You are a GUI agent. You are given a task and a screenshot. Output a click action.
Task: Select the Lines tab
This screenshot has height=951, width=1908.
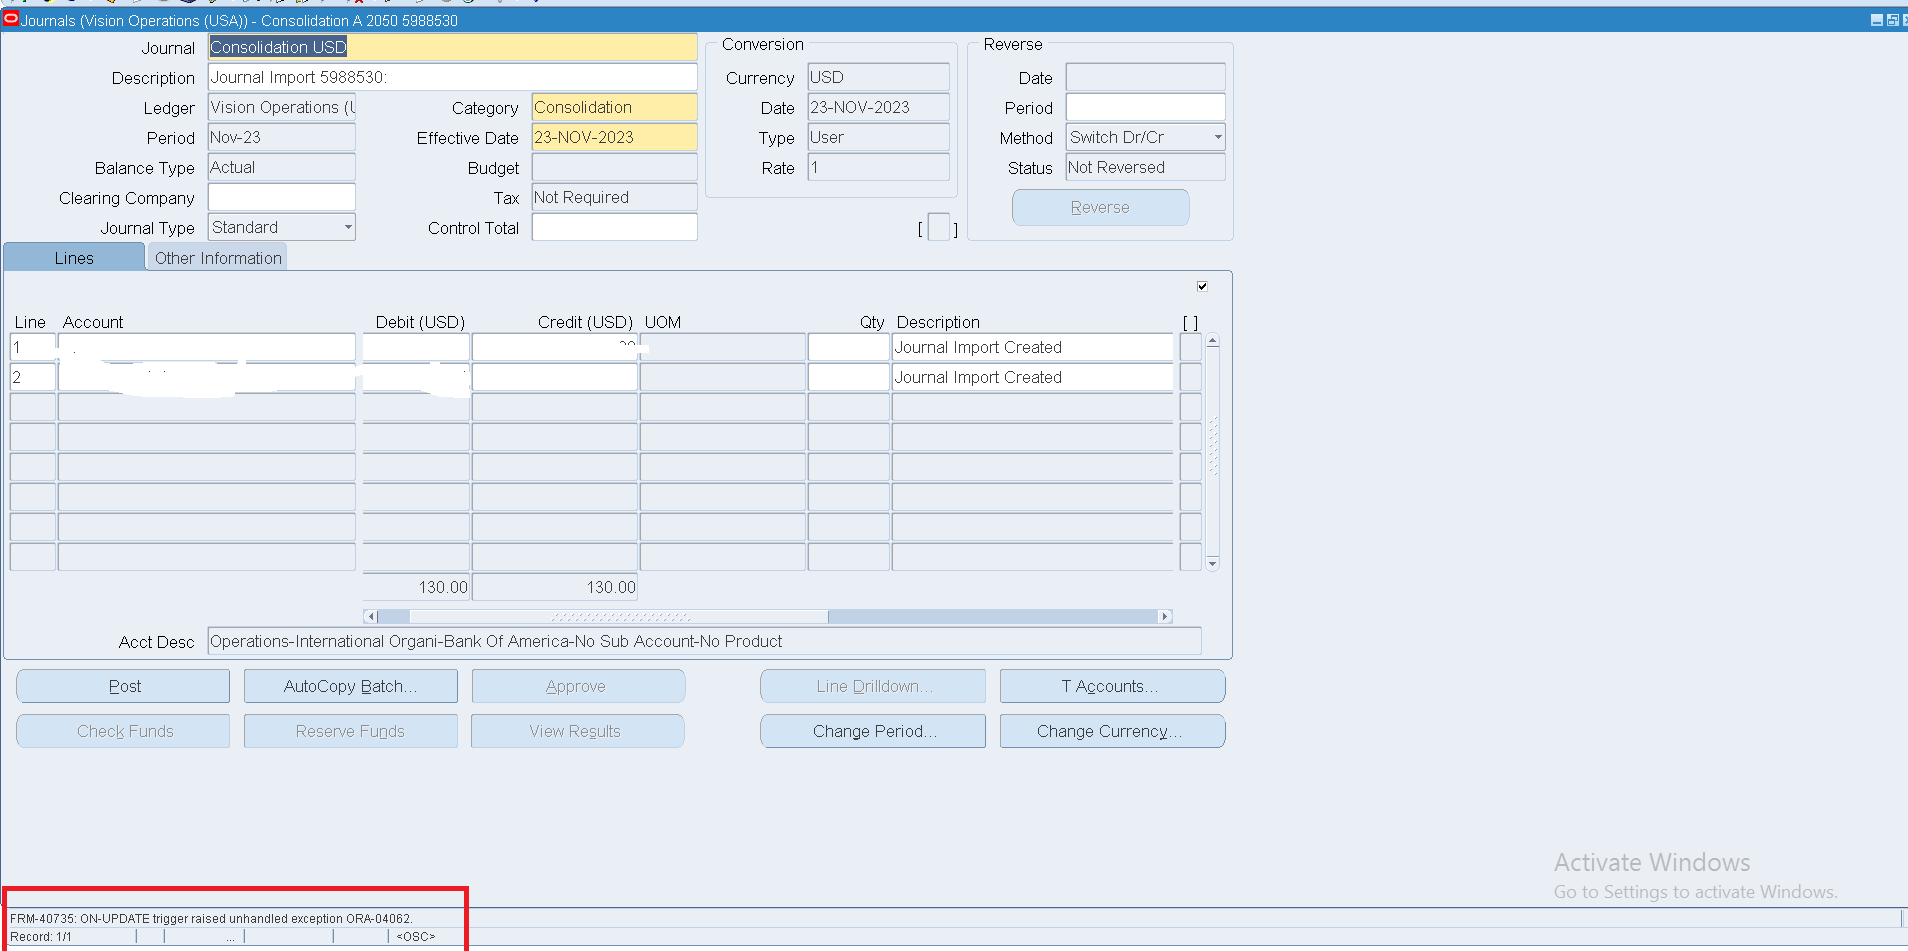click(74, 258)
